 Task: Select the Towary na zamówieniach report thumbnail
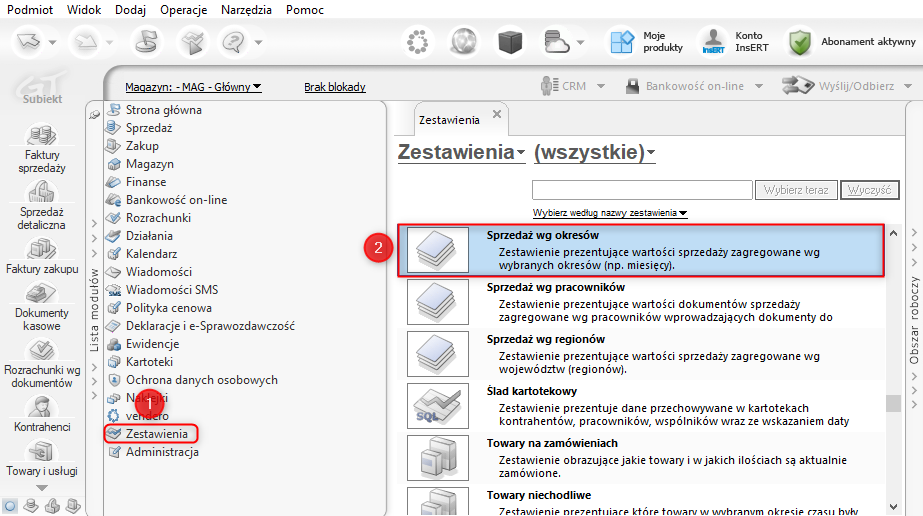tap(437, 458)
